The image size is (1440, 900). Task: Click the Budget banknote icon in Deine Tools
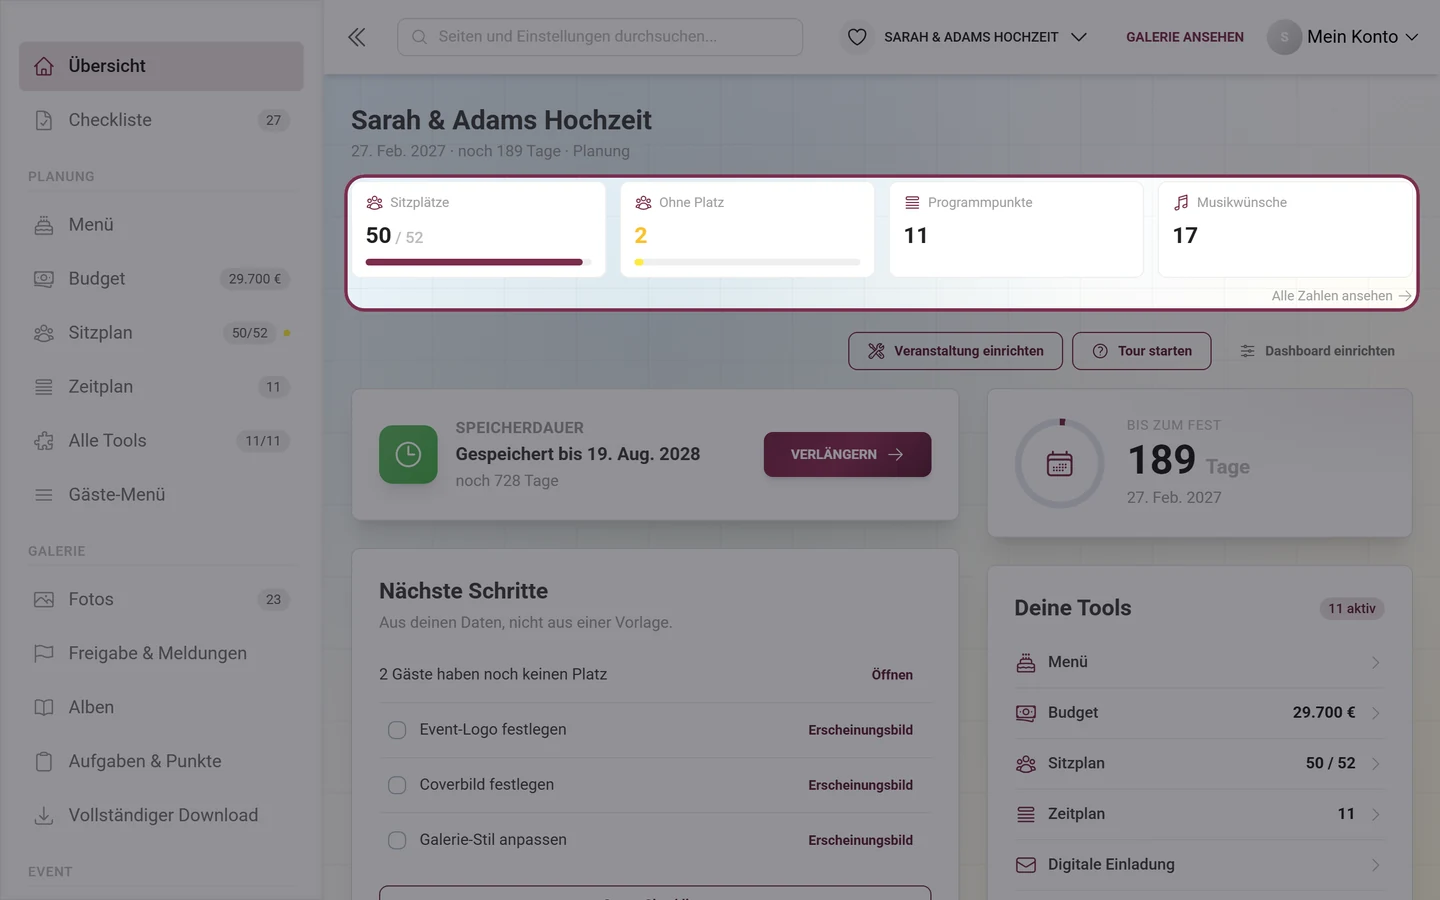click(x=1026, y=713)
